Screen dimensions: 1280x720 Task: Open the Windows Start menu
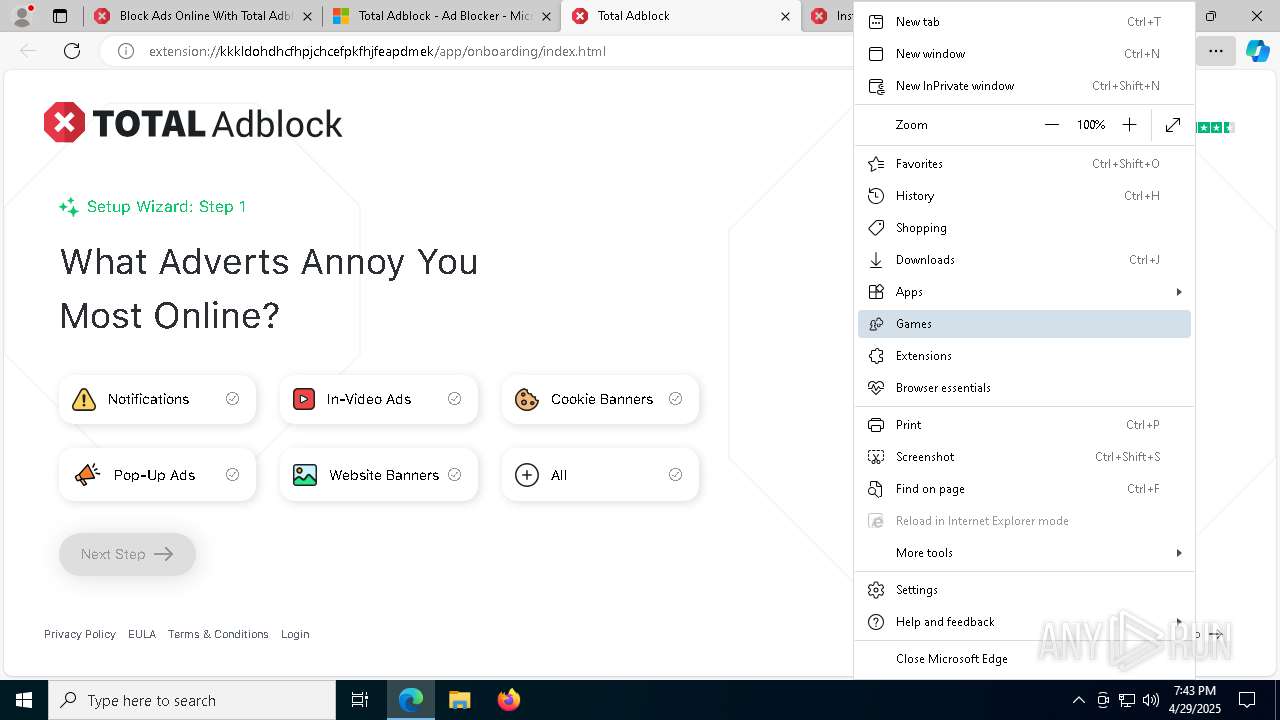tap(24, 700)
